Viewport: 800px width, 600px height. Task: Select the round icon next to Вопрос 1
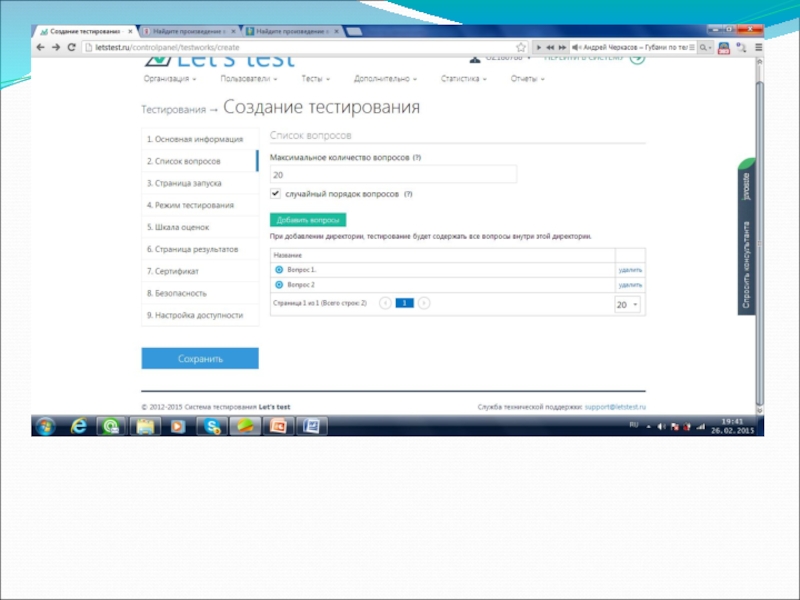[x=279, y=270]
